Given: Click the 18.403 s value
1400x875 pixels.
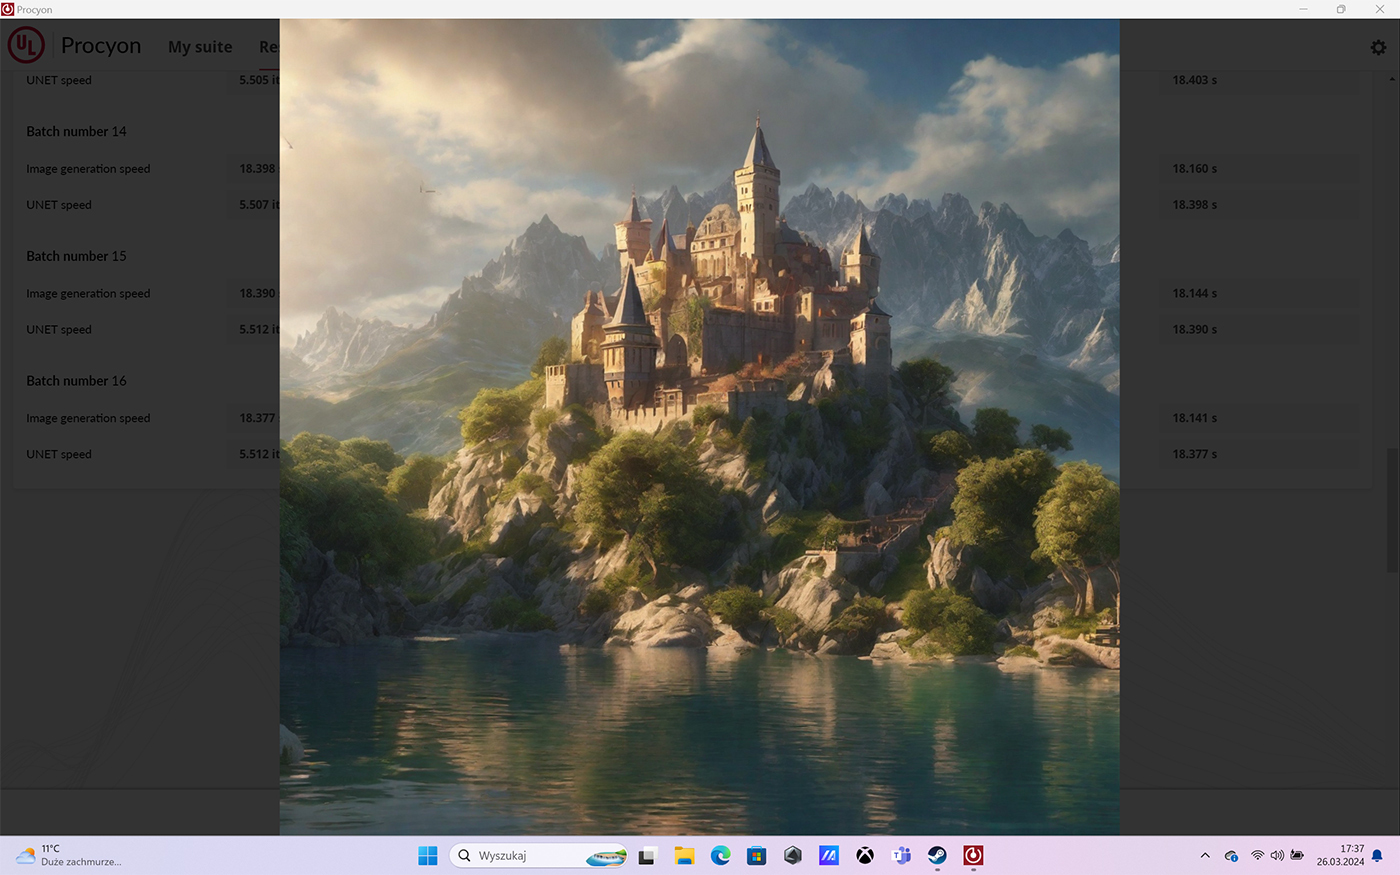Looking at the screenshot, I should click(x=1195, y=80).
